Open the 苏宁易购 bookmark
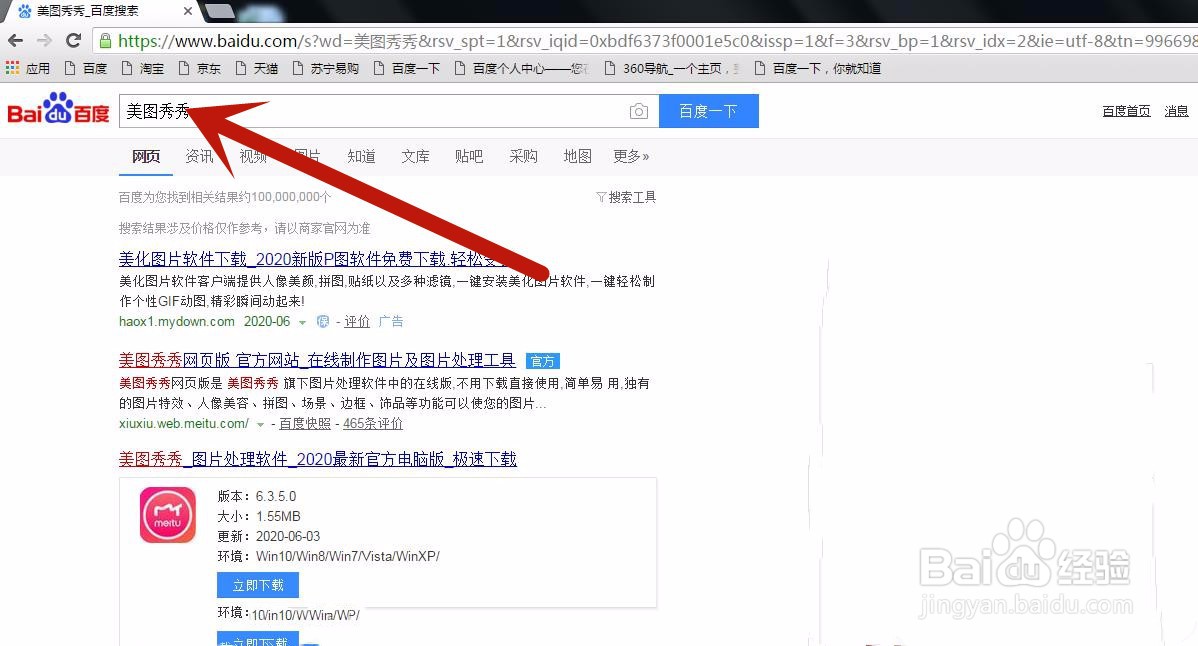The width and height of the screenshot is (1198, 646). [x=326, y=68]
